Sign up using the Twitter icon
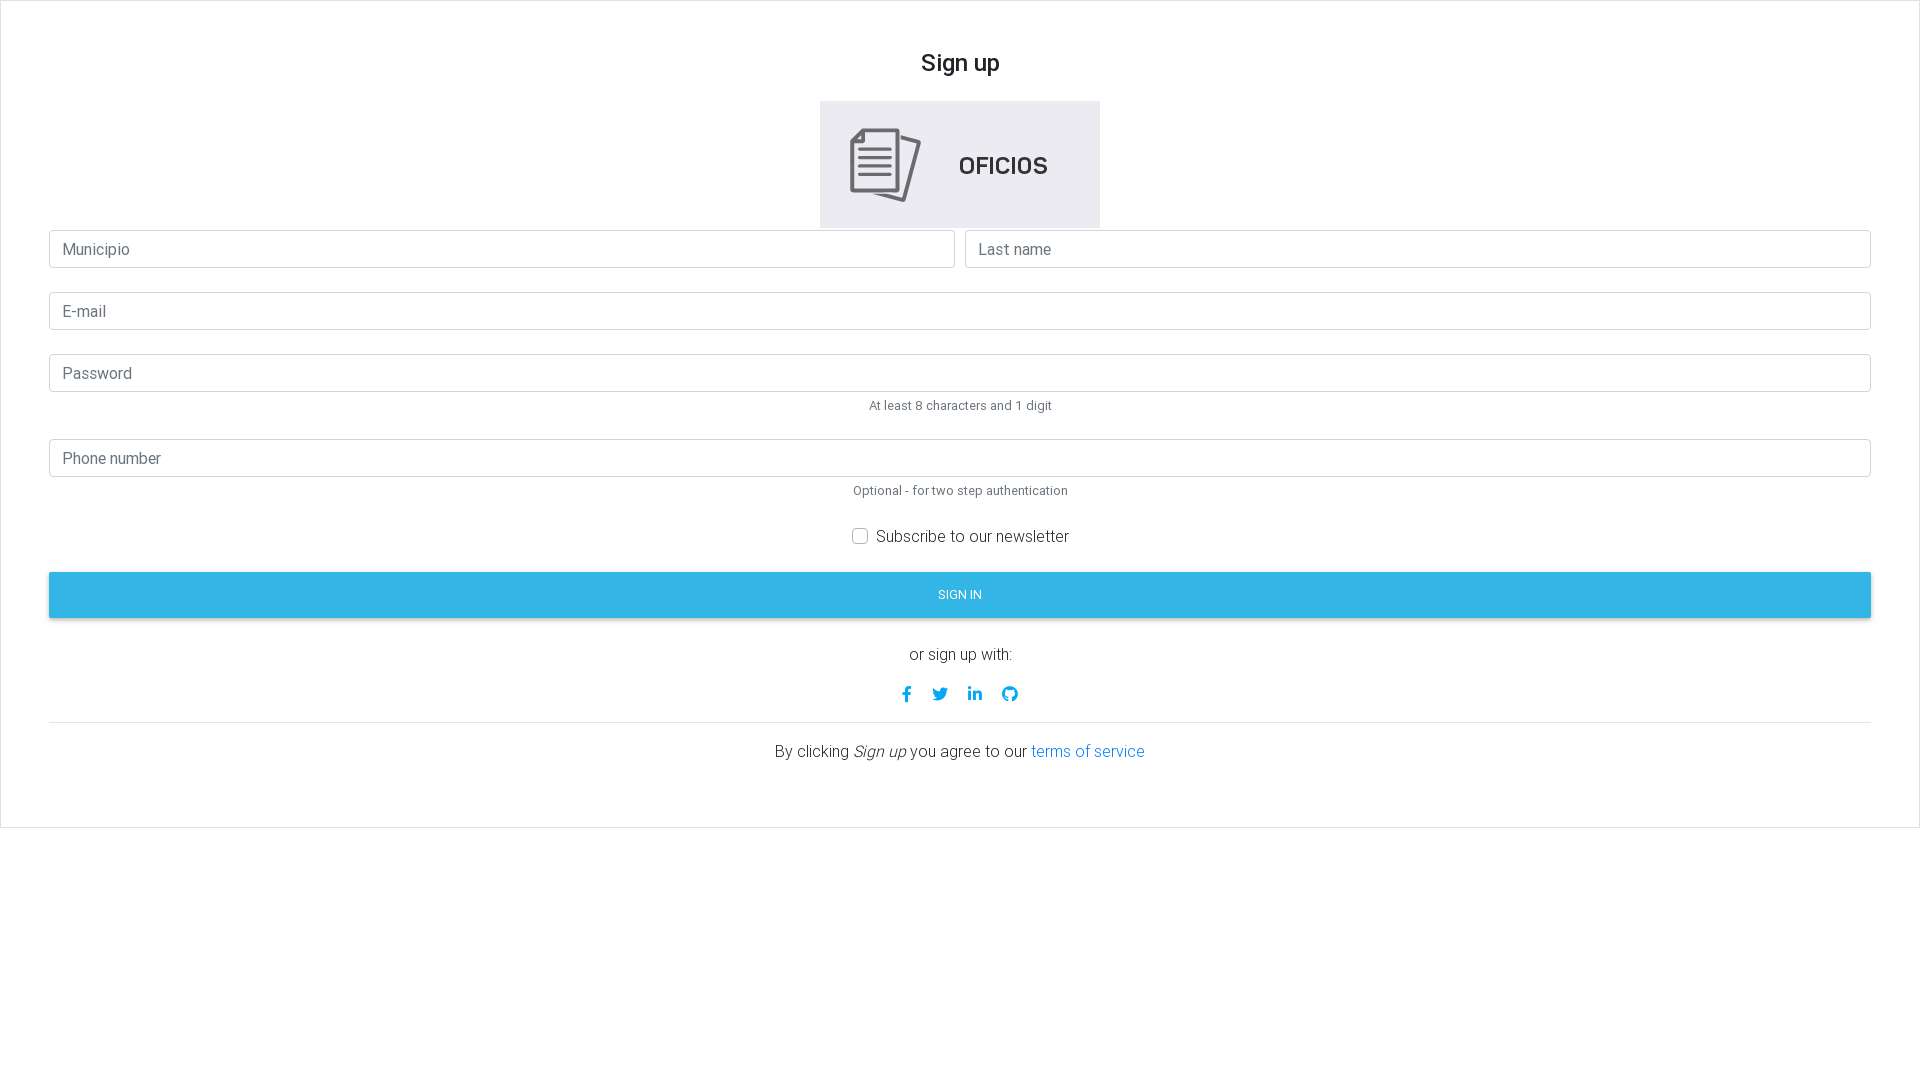This screenshot has width=1920, height=1080. [940, 694]
